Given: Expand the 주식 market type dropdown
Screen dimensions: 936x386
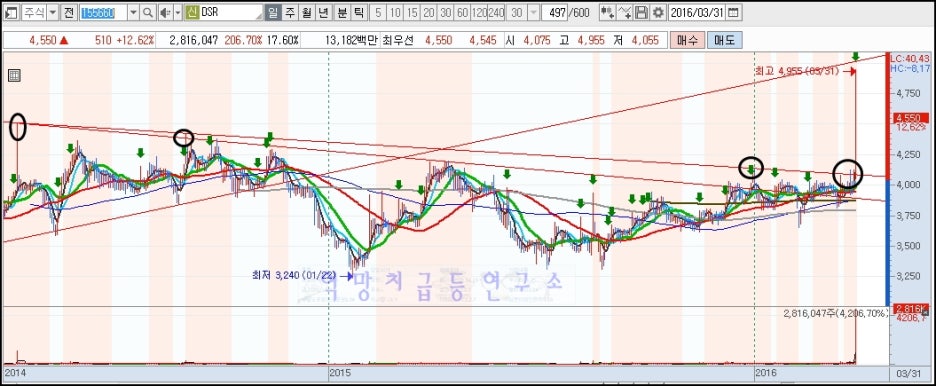Looking at the screenshot, I should pyautogui.click(x=53, y=12).
